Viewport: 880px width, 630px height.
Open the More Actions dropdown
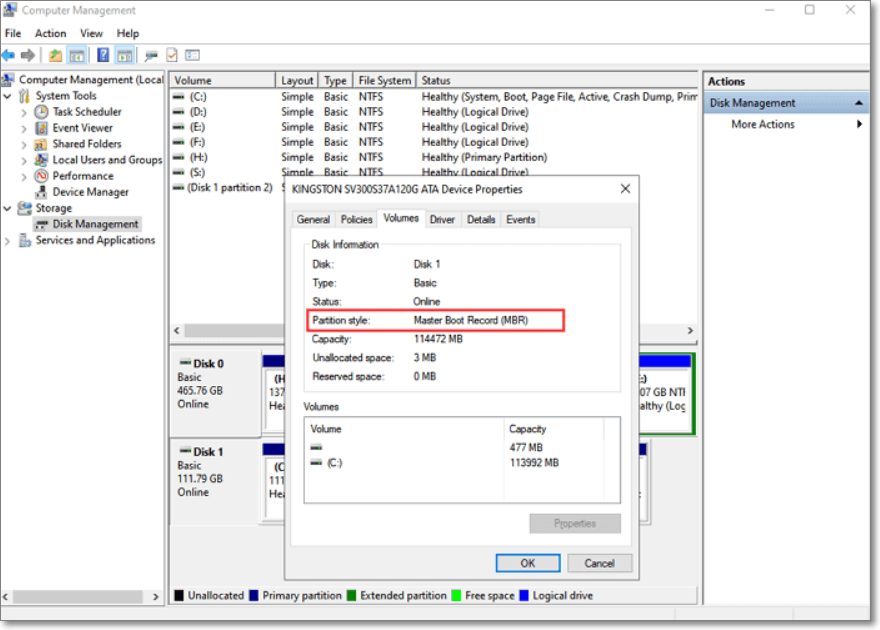tap(761, 124)
